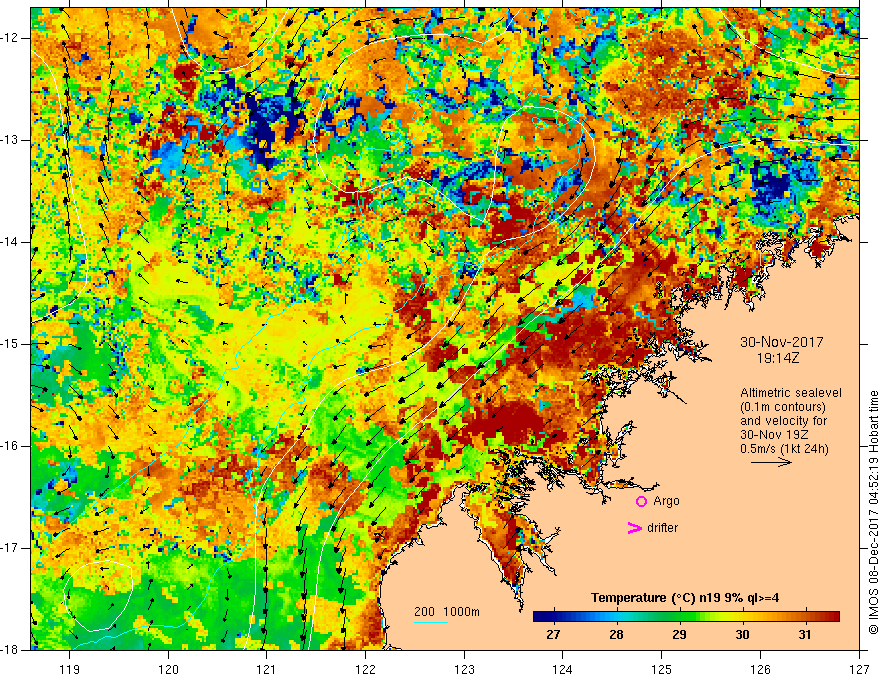Click the latitude axis label -16
The height and width of the screenshot is (680, 880).
pos(10,446)
